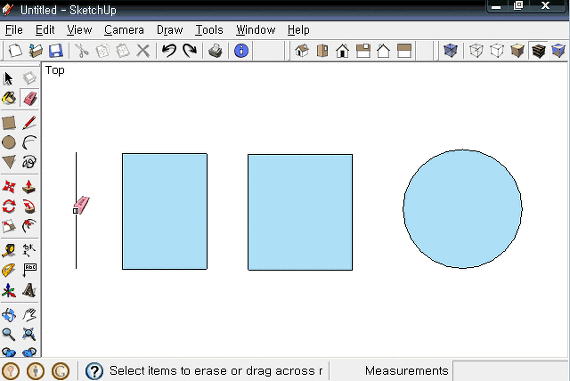Click the Cut scissors icon
570x381 pixels.
tap(82, 51)
